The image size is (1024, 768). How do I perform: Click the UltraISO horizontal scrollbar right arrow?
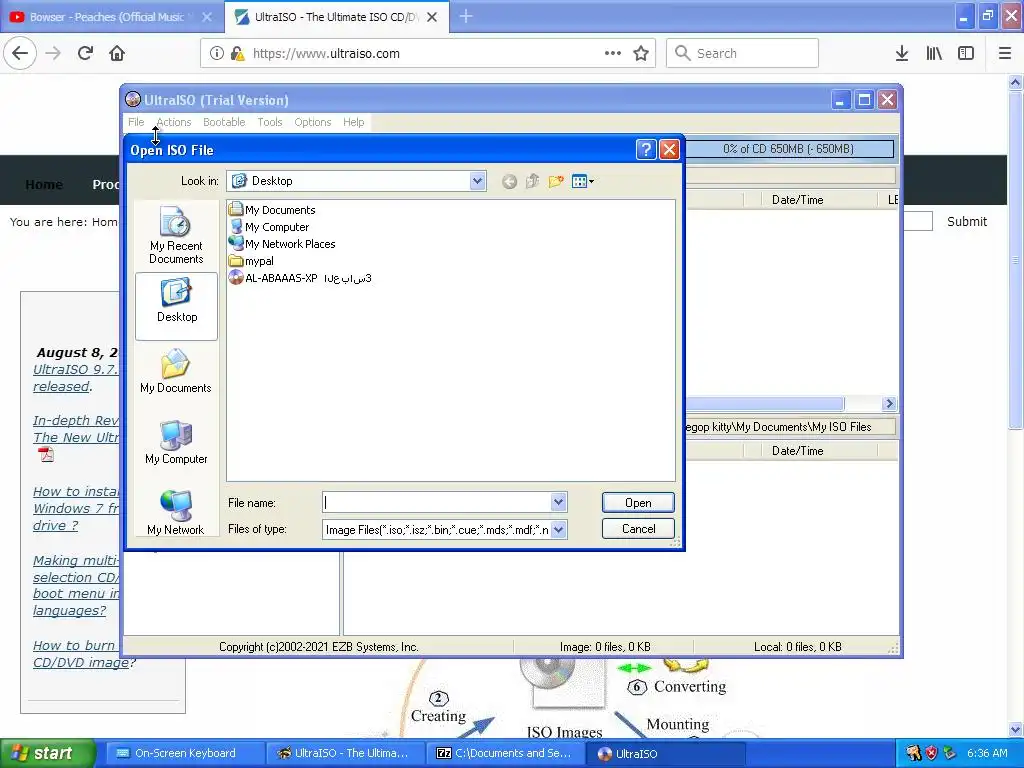tap(889, 404)
